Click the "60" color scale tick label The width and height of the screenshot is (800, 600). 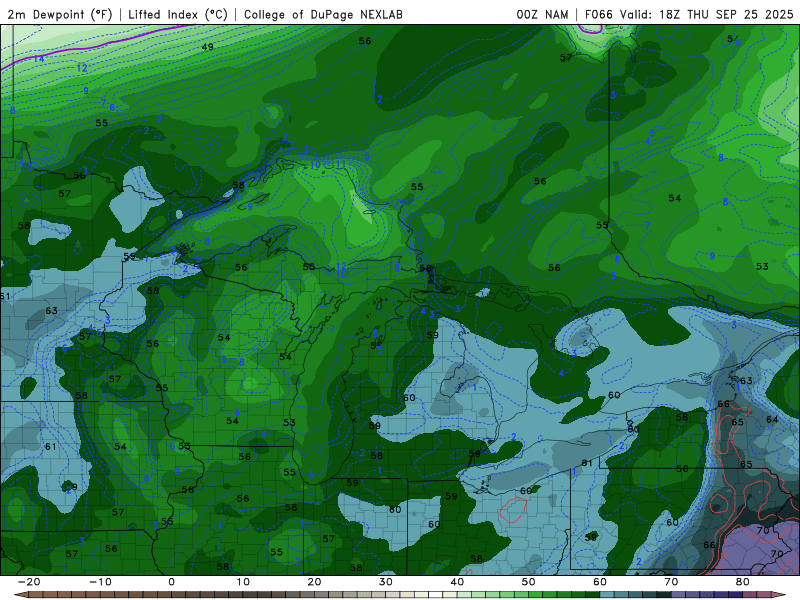click(600, 582)
